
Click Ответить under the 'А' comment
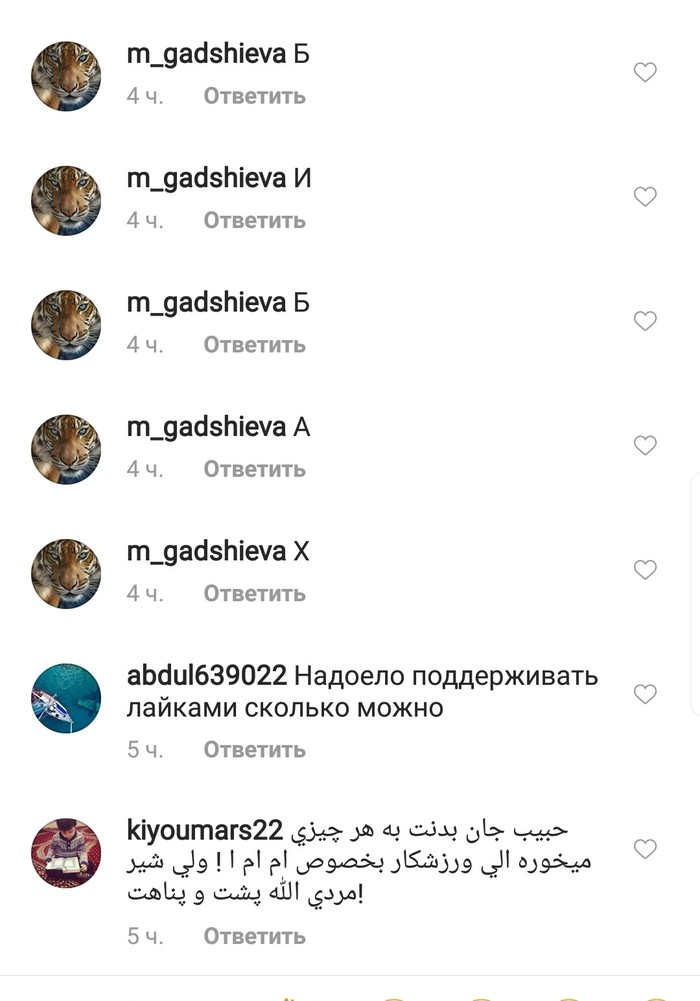255,469
